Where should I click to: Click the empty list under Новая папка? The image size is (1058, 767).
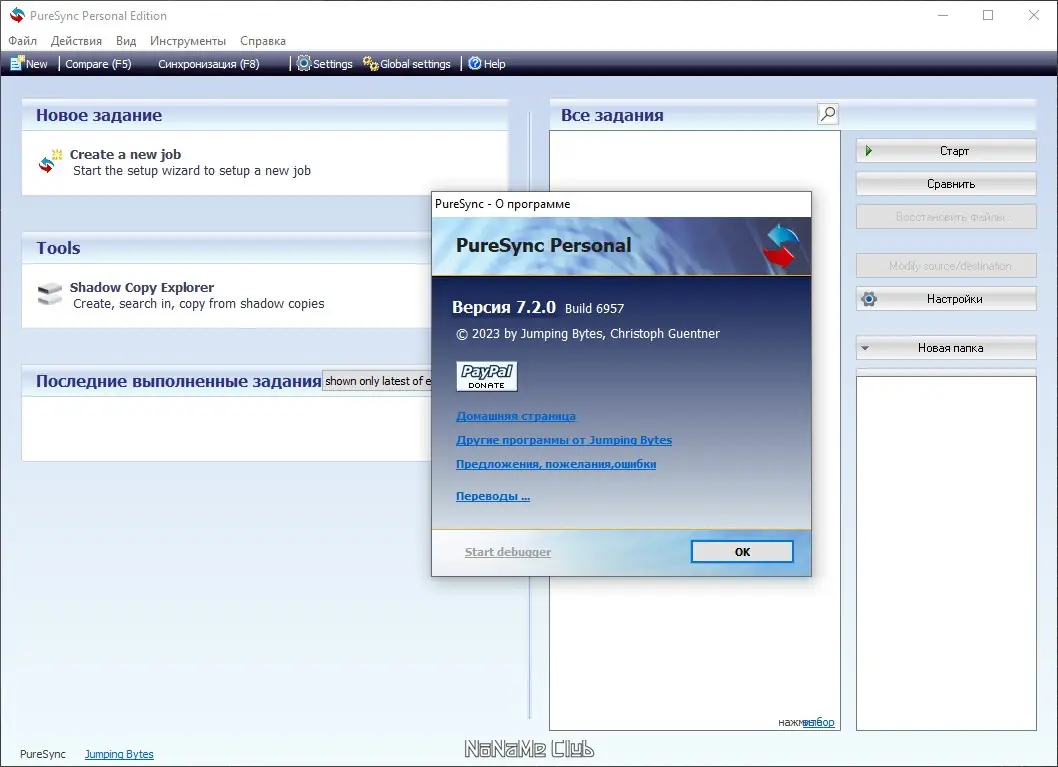pos(946,553)
